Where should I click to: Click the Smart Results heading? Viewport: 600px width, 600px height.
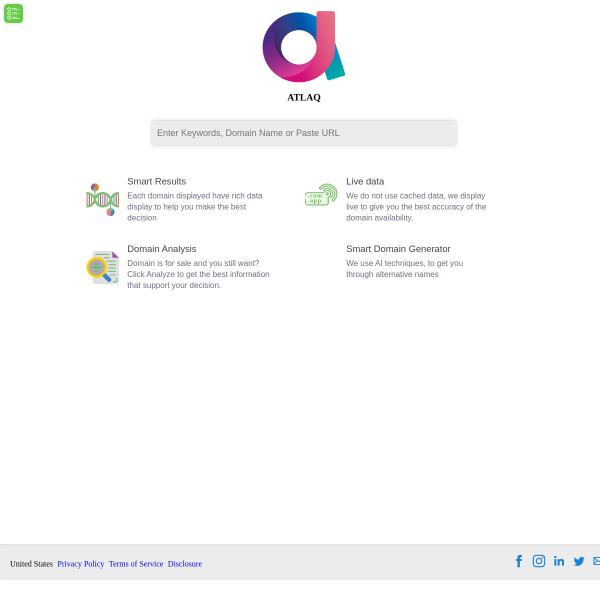[x=157, y=181]
